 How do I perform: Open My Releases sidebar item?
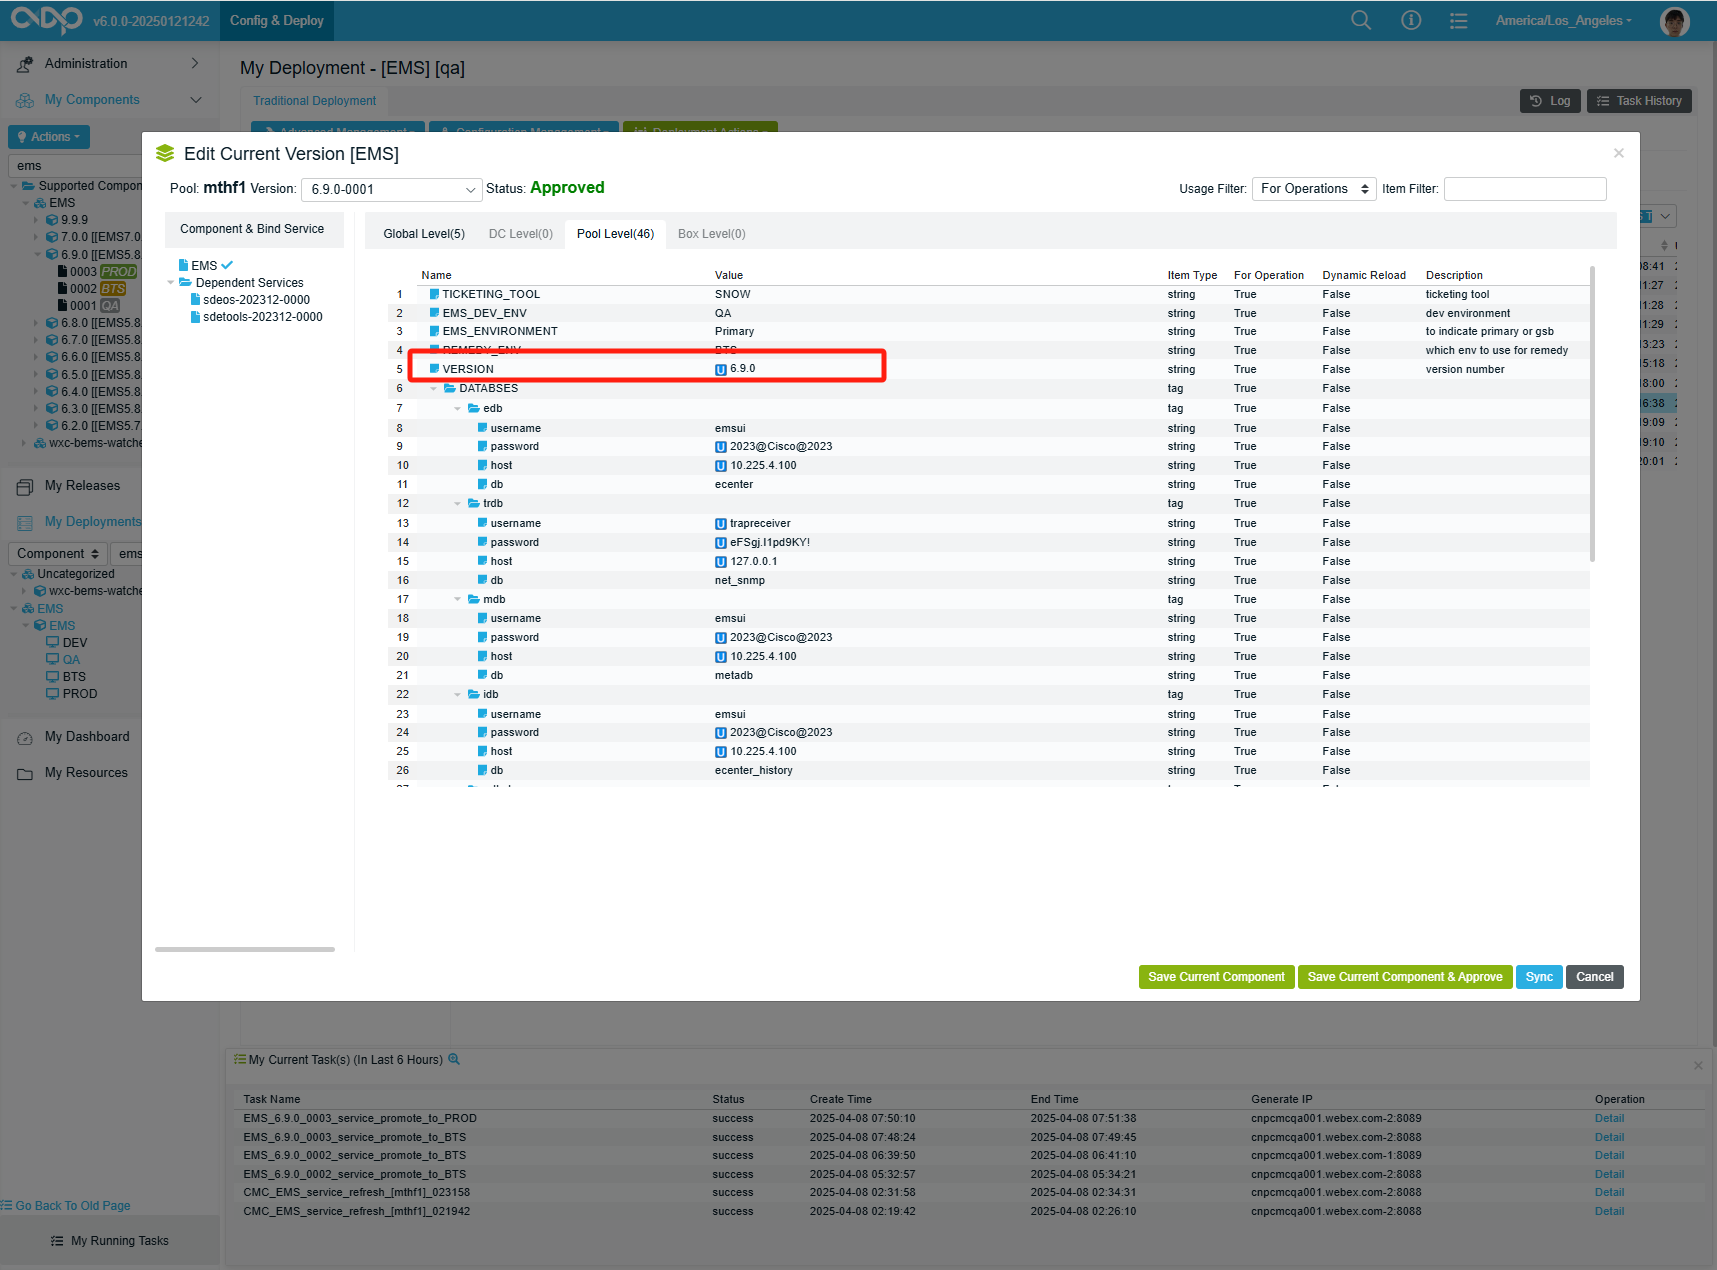[82, 486]
